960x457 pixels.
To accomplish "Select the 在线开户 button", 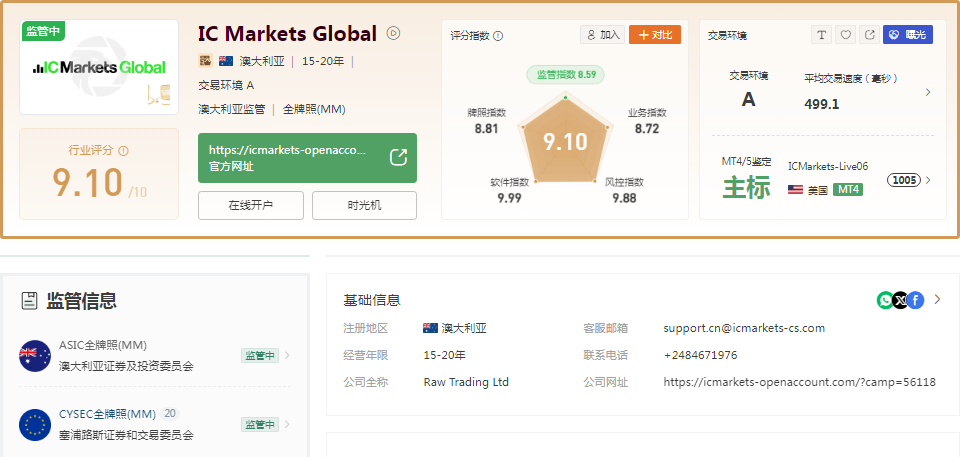I will (250, 205).
